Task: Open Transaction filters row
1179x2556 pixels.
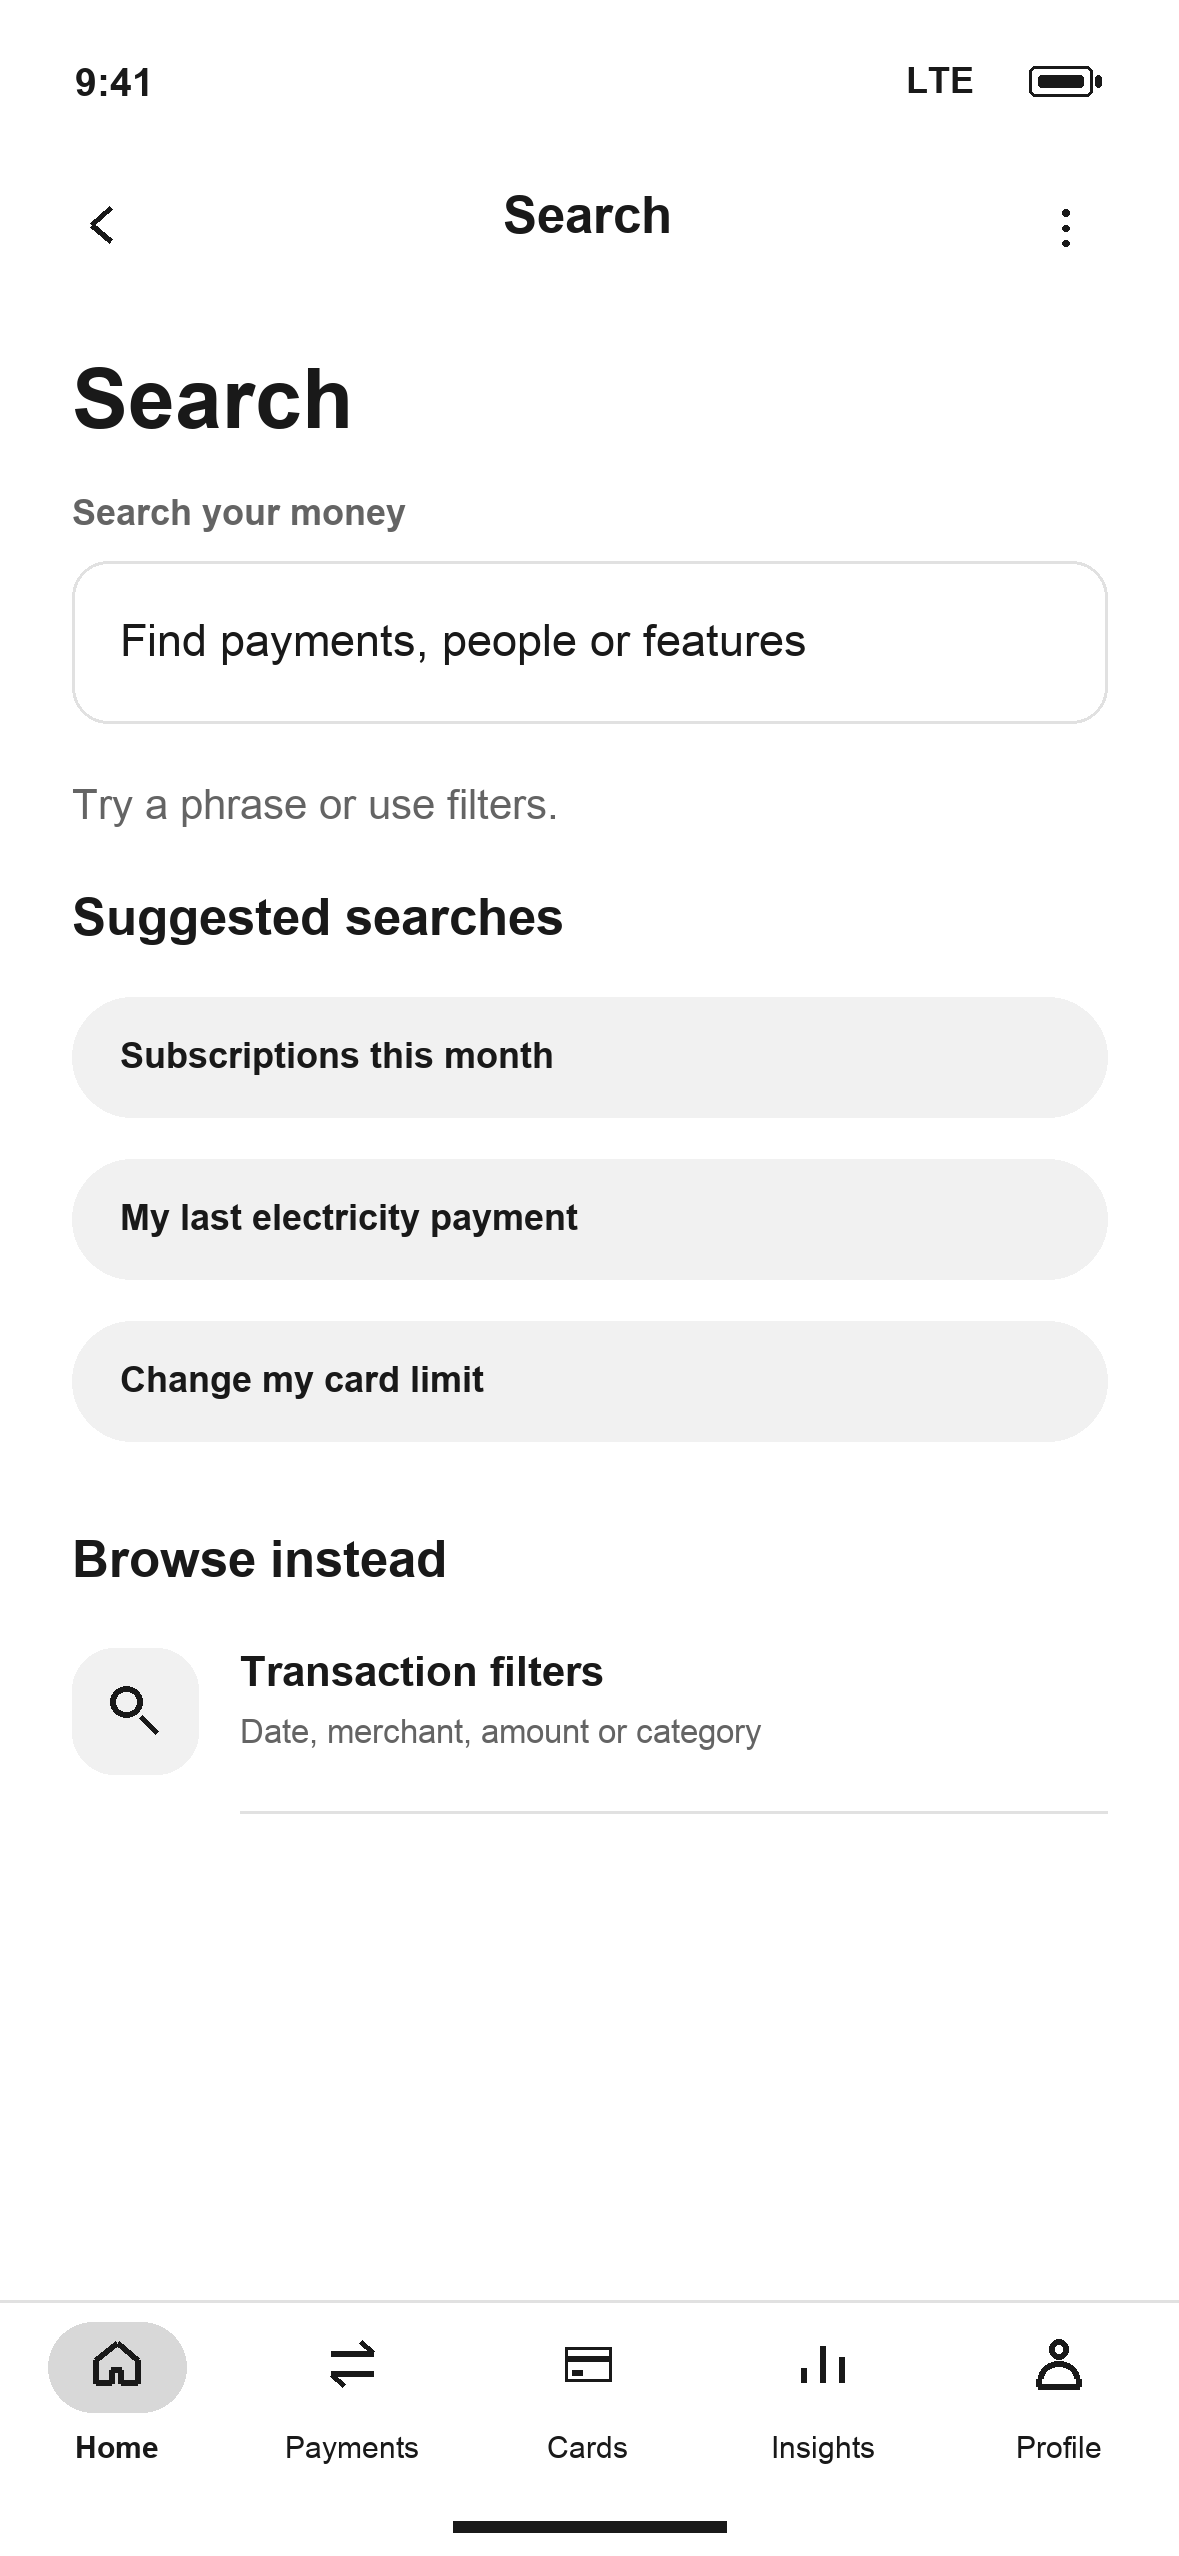Action: 590,1711
